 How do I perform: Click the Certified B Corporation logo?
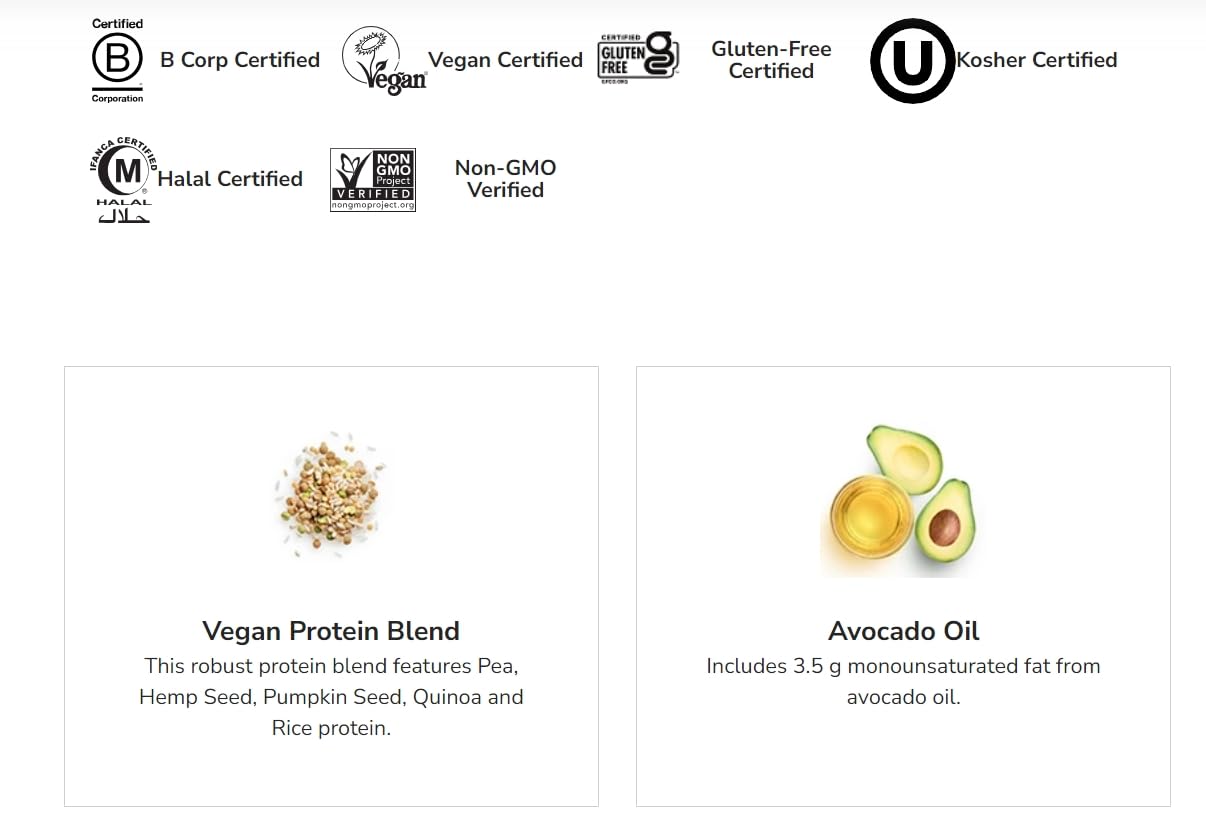tap(117, 60)
